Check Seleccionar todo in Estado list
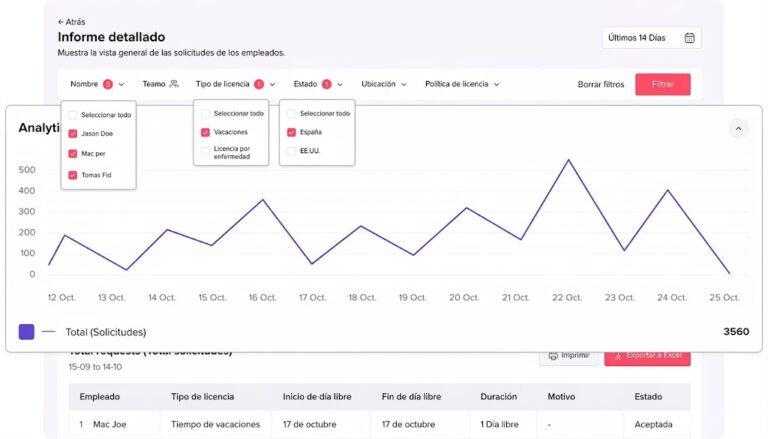The width and height of the screenshot is (768, 439). pyautogui.click(x=291, y=114)
